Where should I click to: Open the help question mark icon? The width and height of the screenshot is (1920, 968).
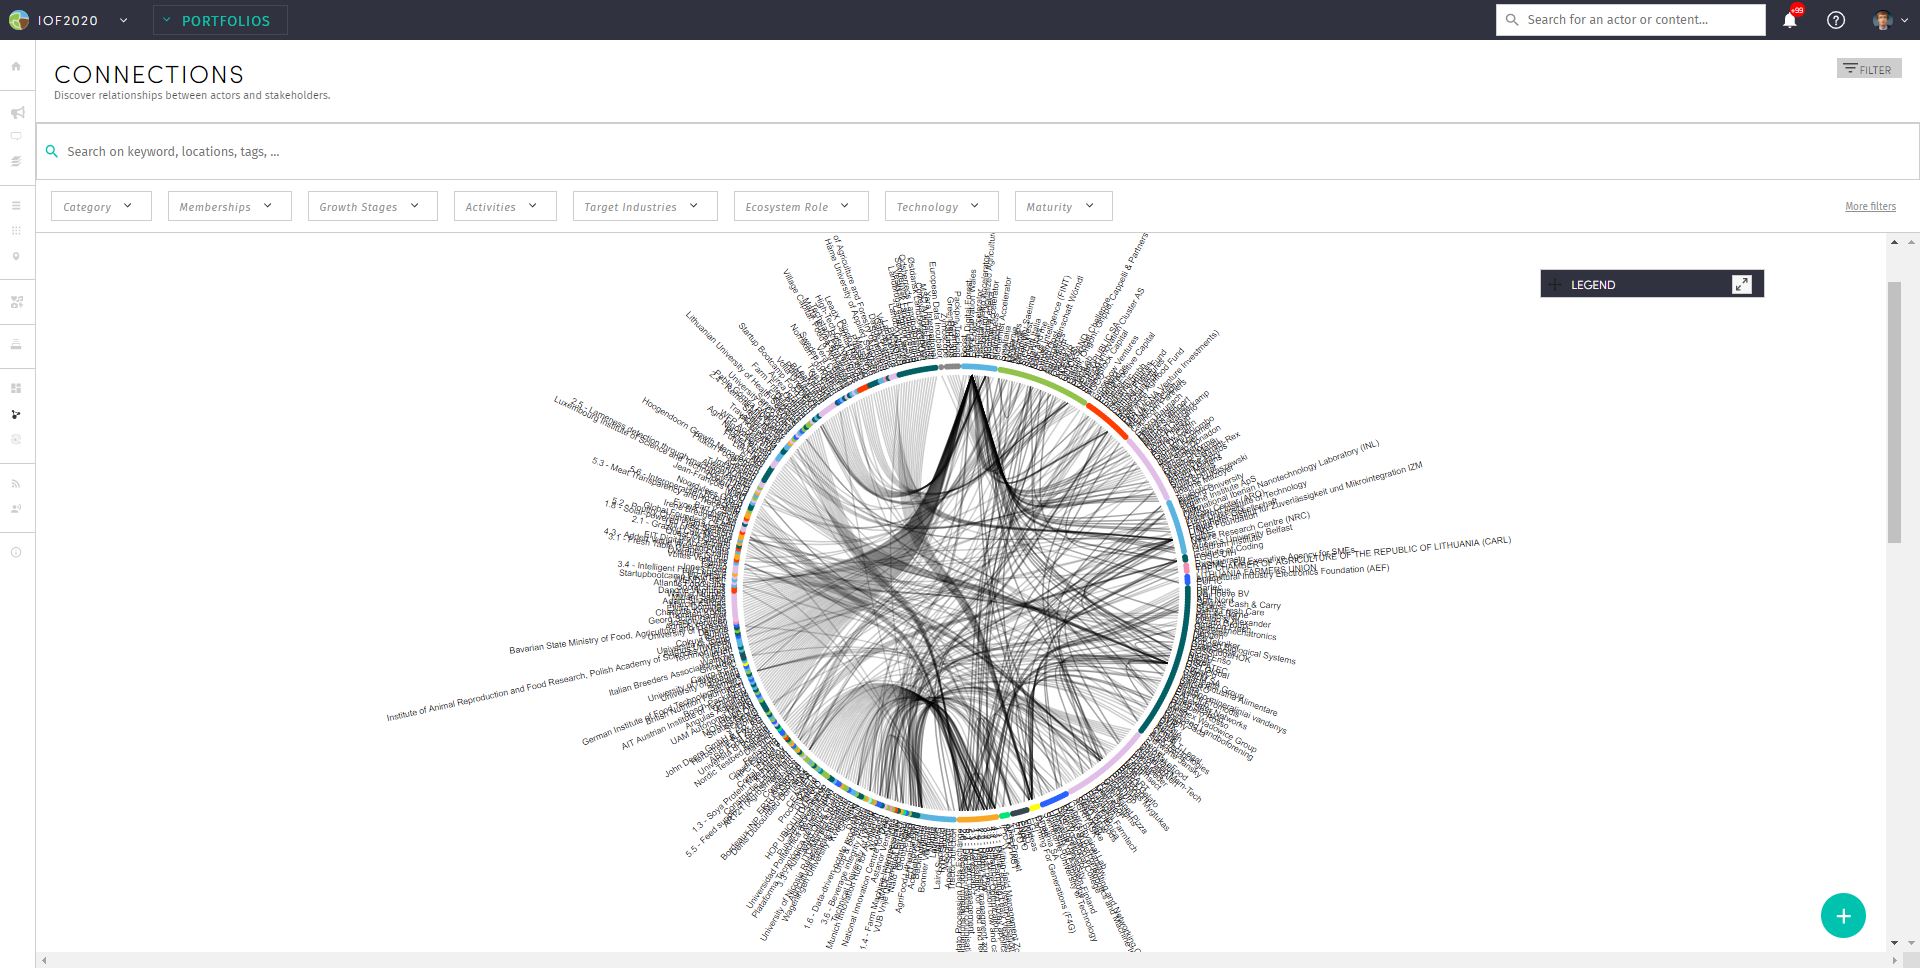click(x=1836, y=20)
